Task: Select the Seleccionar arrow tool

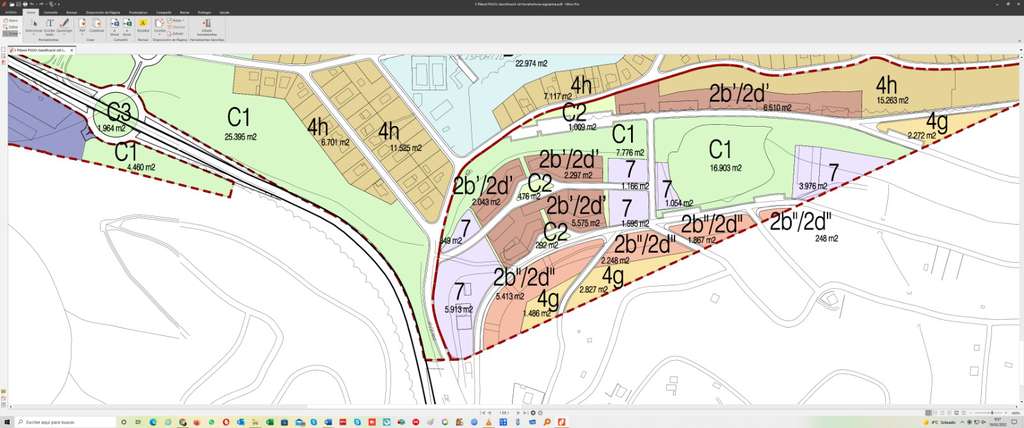Action: [x=33, y=24]
